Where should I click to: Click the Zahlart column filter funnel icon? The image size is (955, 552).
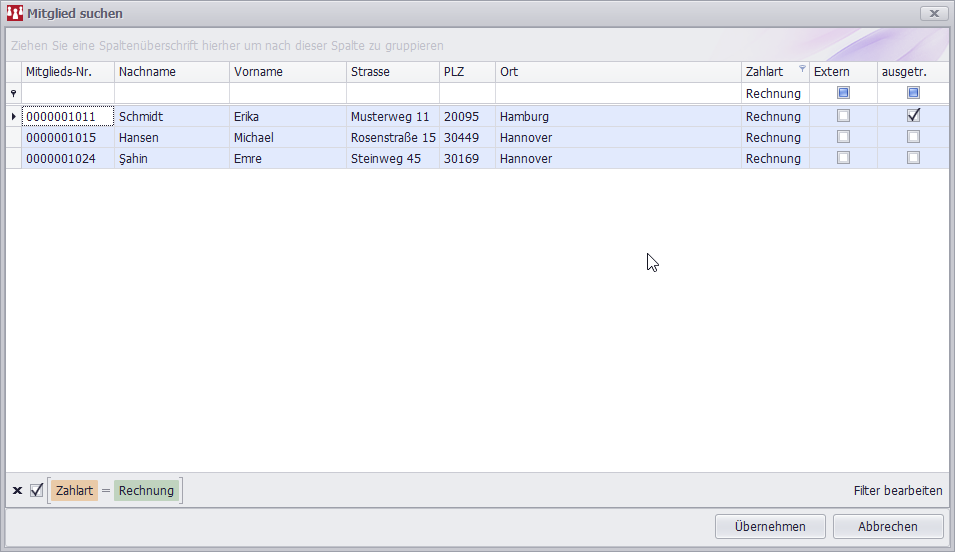[802, 69]
